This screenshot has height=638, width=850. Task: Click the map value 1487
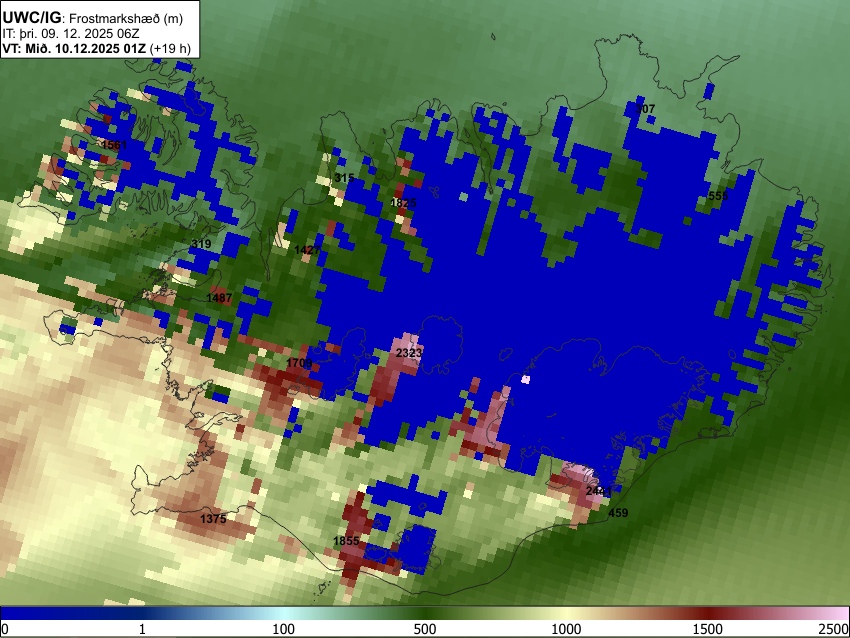coord(219,298)
